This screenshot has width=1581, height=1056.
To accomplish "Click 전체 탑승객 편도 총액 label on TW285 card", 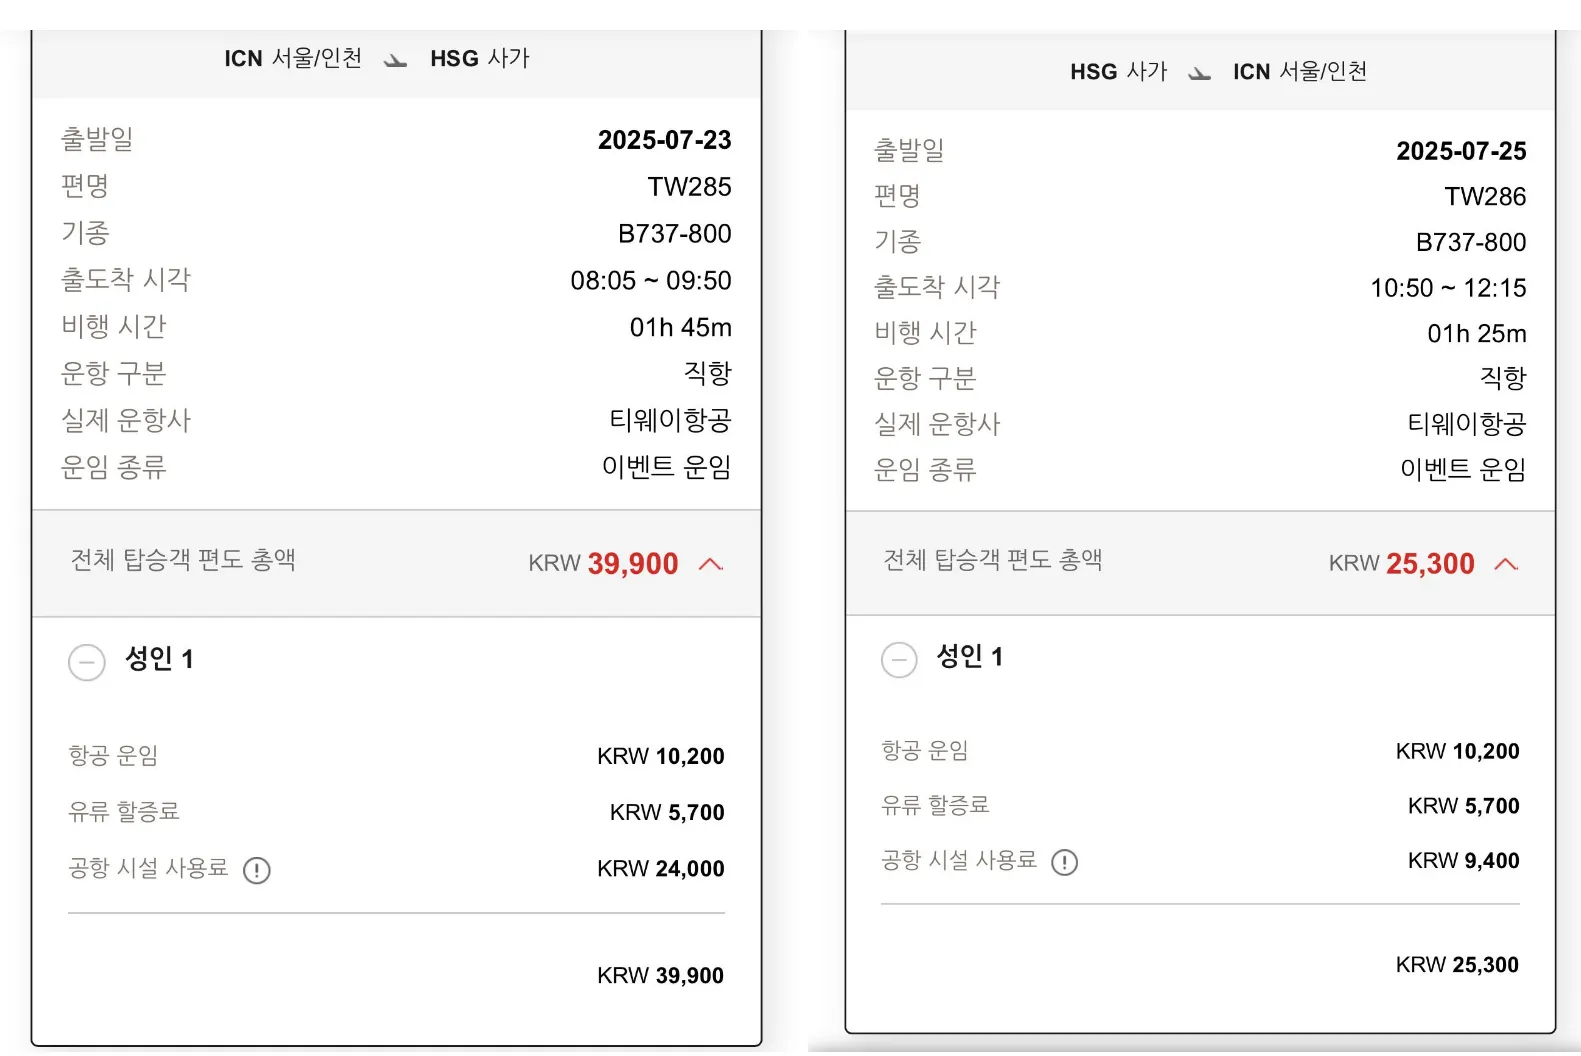I will 183,560.
